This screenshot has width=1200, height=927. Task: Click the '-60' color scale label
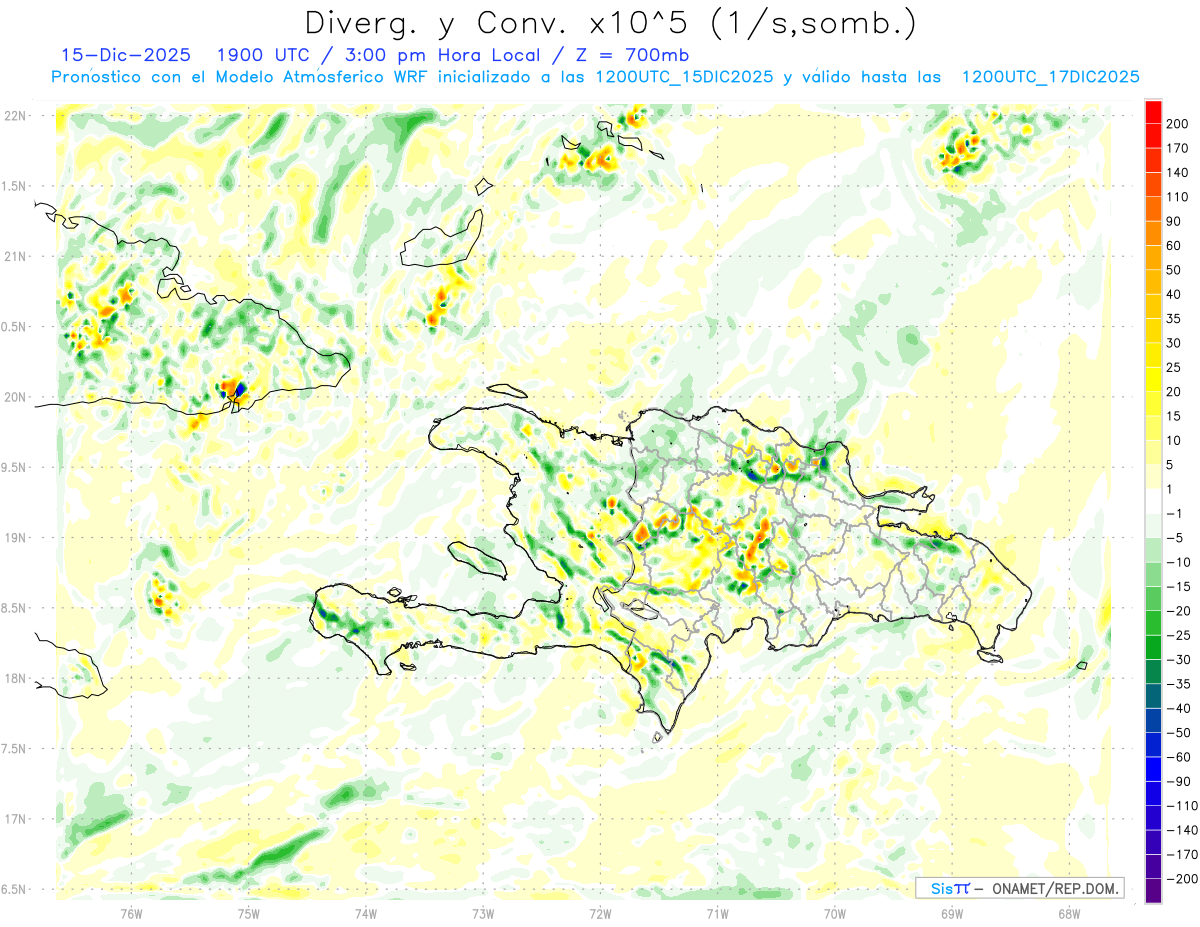tap(1179, 757)
